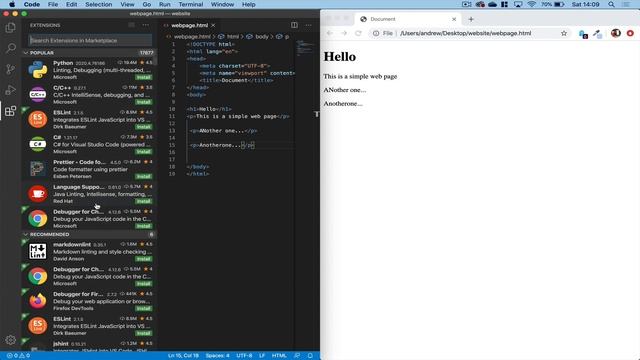Open the File menu
This screenshot has width=640, height=360.
pyautogui.click(x=53, y=4)
